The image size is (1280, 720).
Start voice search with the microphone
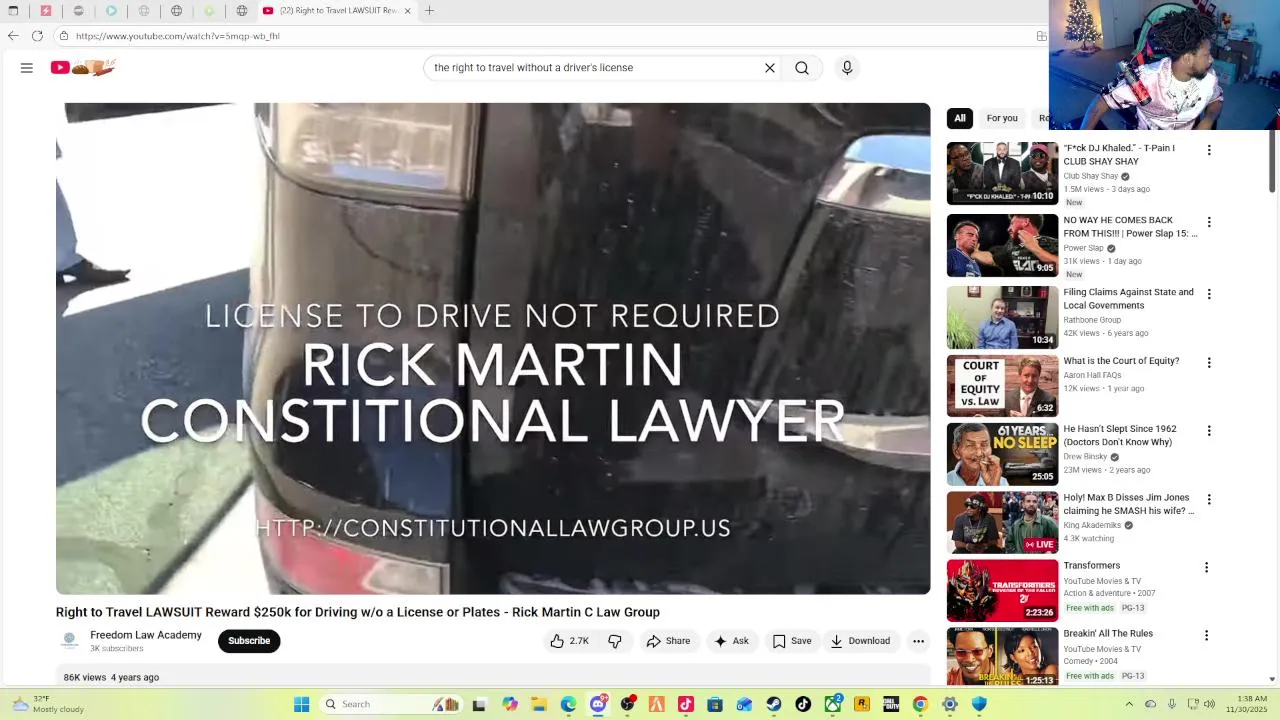tap(847, 68)
